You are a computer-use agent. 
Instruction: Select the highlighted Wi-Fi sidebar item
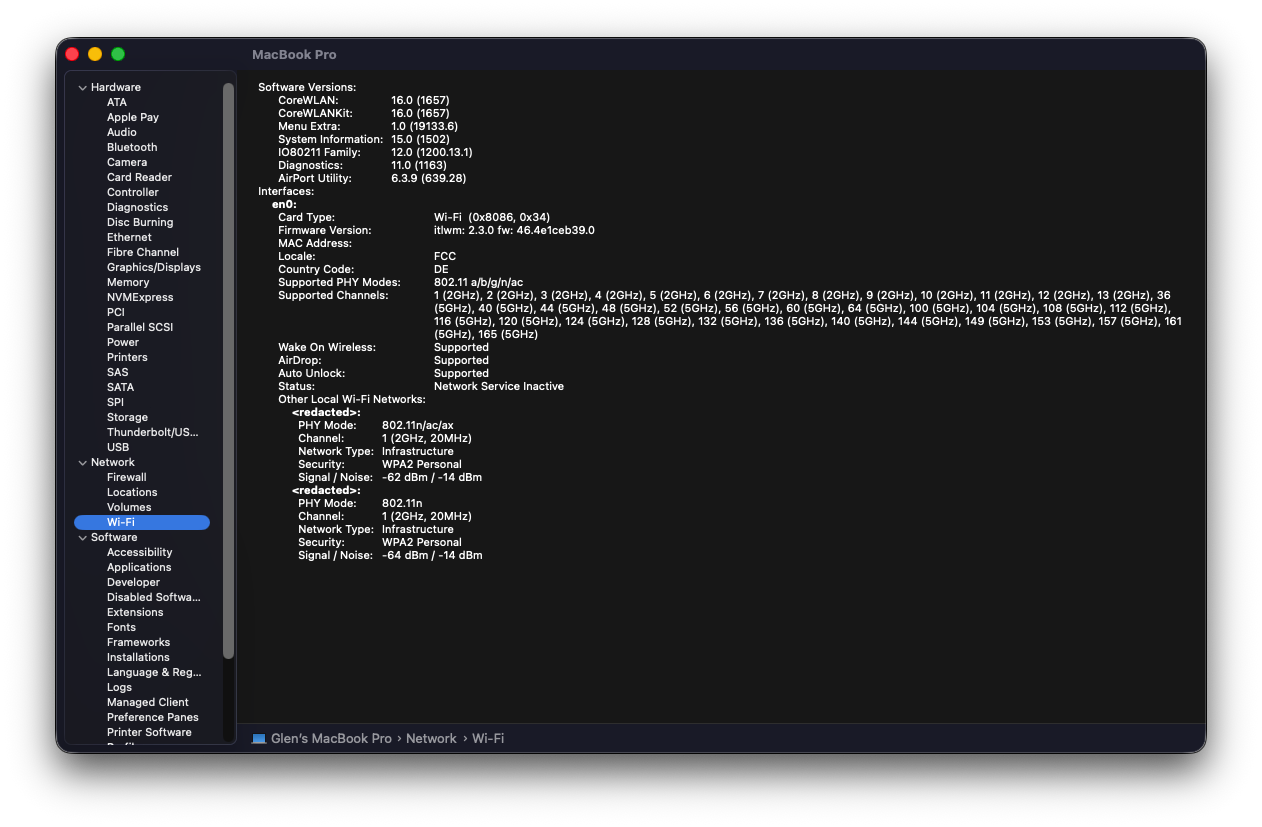coord(142,522)
